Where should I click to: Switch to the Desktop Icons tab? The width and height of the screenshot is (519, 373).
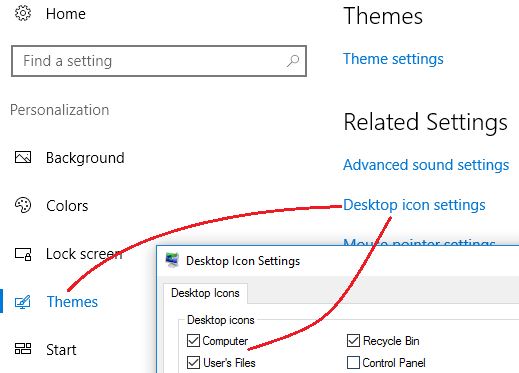tap(205, 293)
